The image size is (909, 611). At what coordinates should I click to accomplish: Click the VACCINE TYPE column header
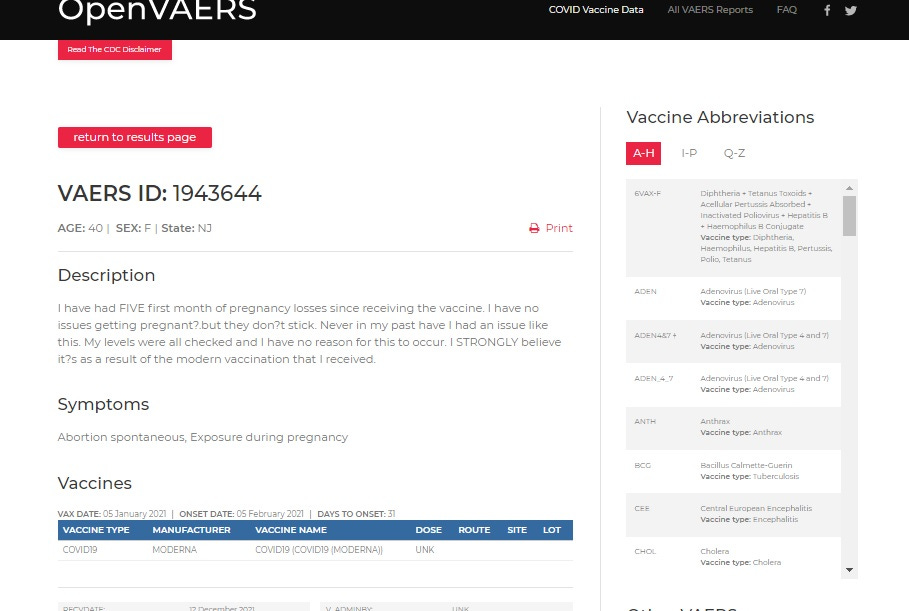[96, 530]
